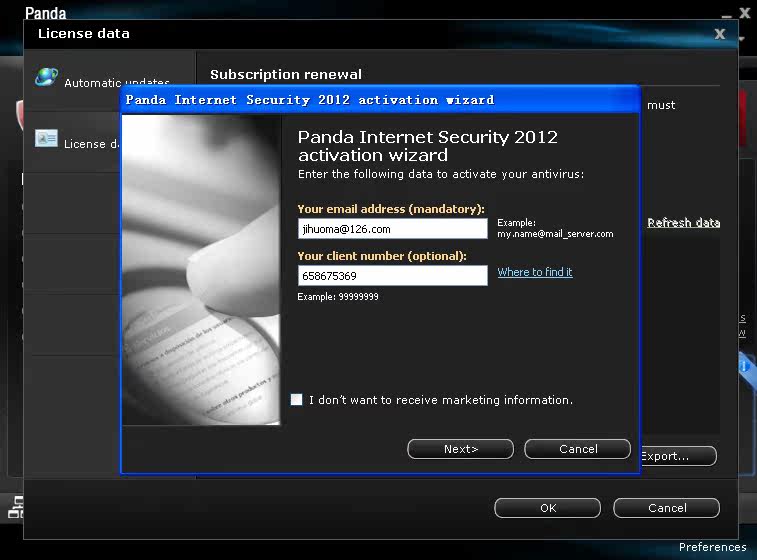Click the 'my.name@mail_server.com' example text
Image resolution: width=757 pixels, height=560 pixels.
[x=555, y=234]
